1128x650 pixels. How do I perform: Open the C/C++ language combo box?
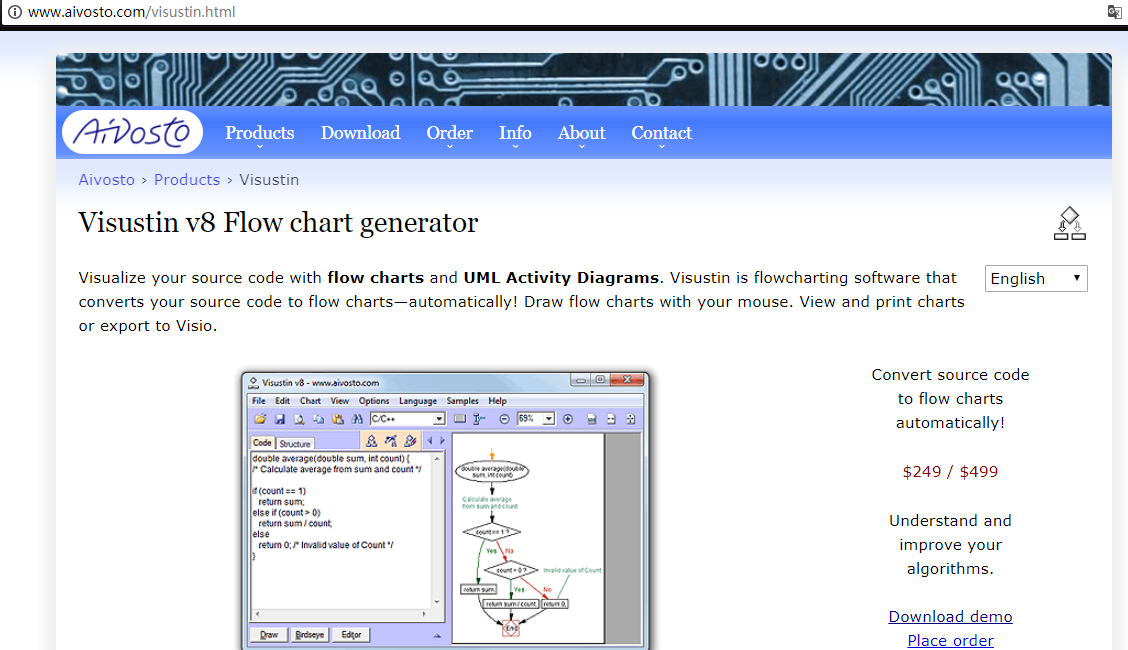click(408, 419)
